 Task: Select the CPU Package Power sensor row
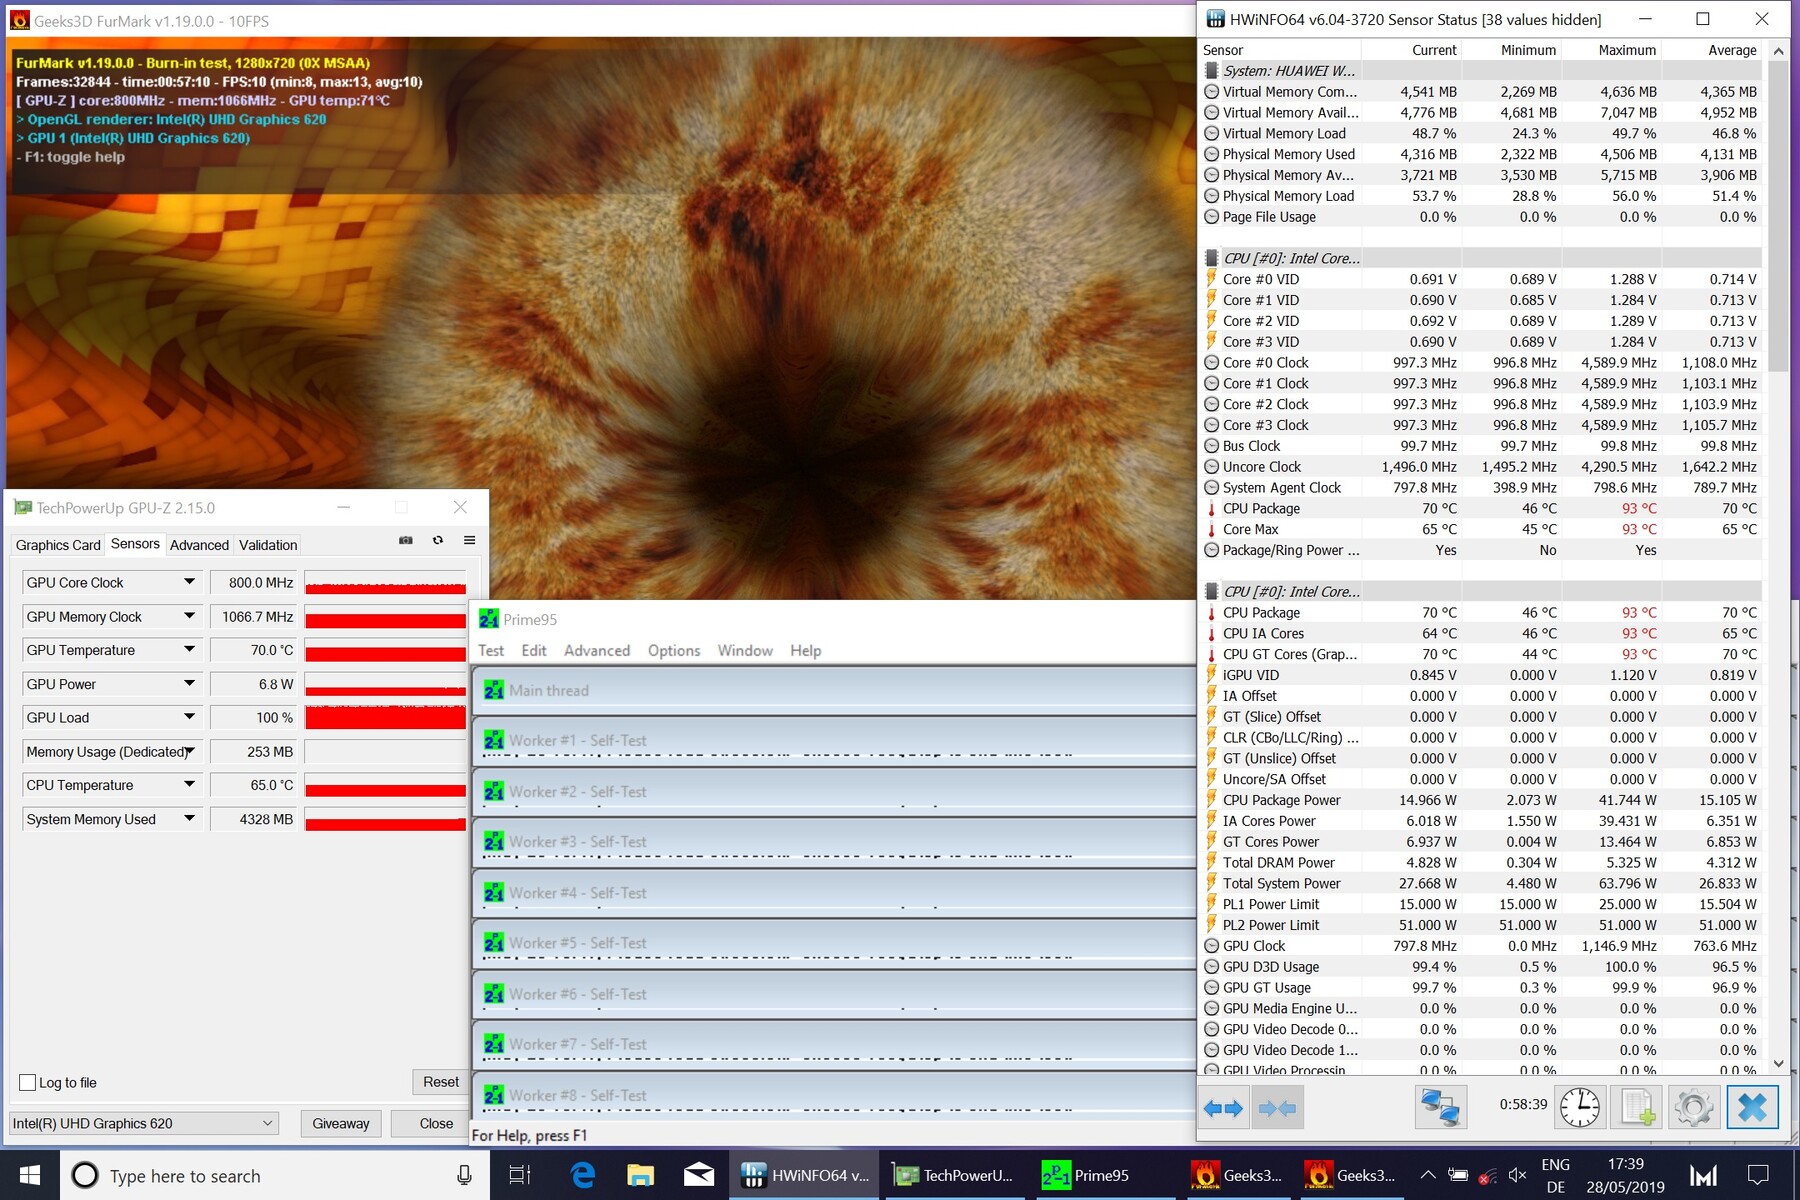1481,800
